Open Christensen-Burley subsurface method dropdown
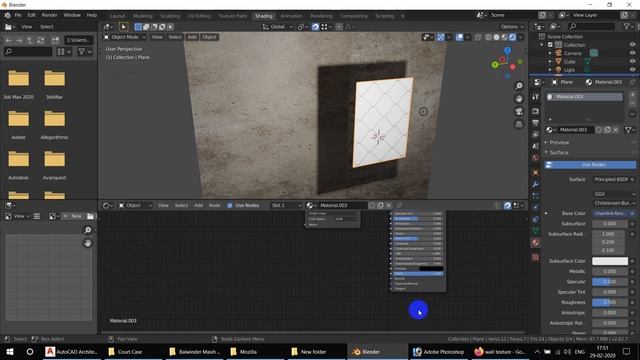 614,203
